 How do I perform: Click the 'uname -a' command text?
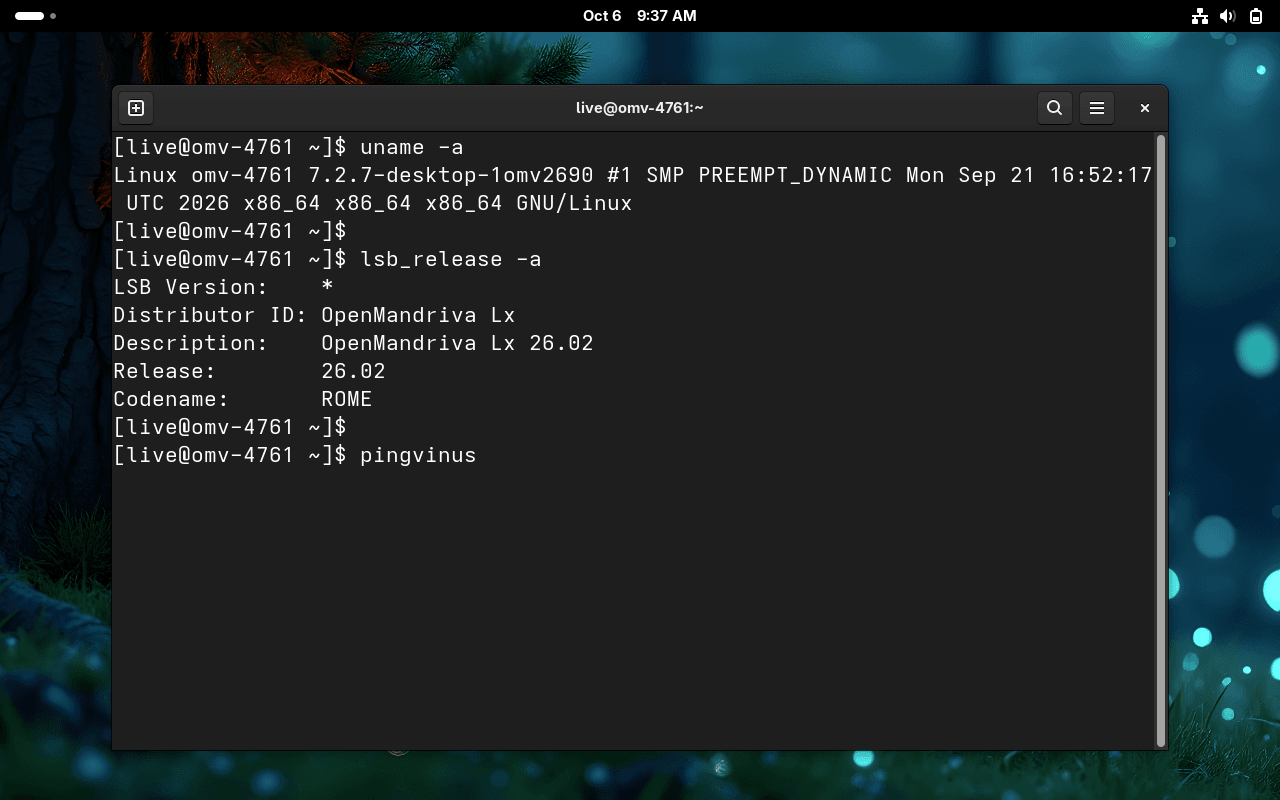412,147
